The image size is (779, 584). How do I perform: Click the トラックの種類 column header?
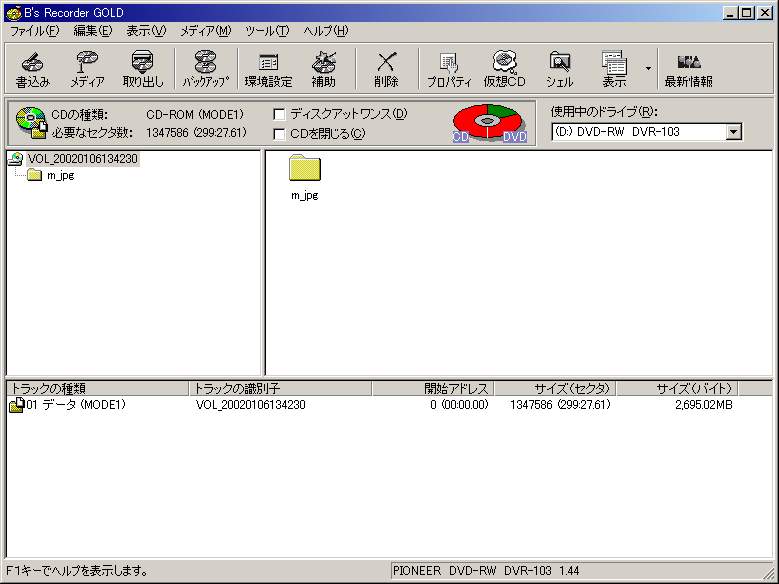[97, 389]
